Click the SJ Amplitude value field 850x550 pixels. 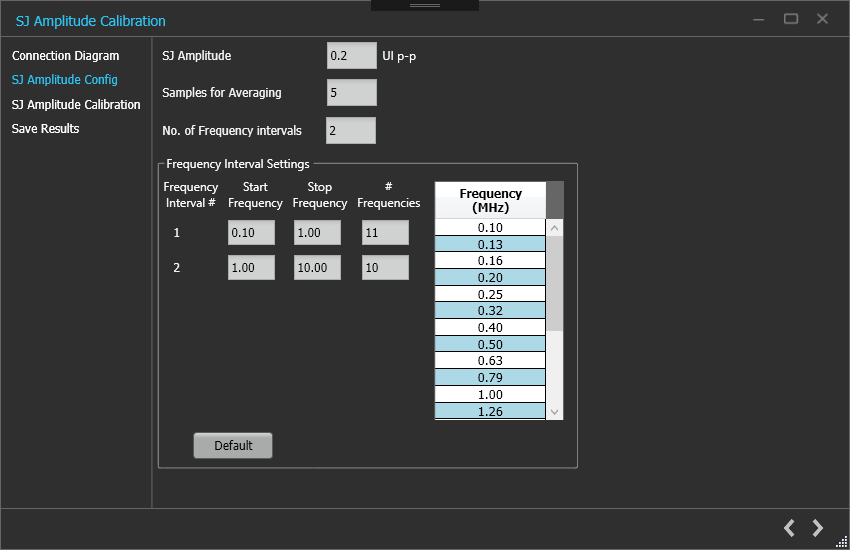(x=351, y=56)
